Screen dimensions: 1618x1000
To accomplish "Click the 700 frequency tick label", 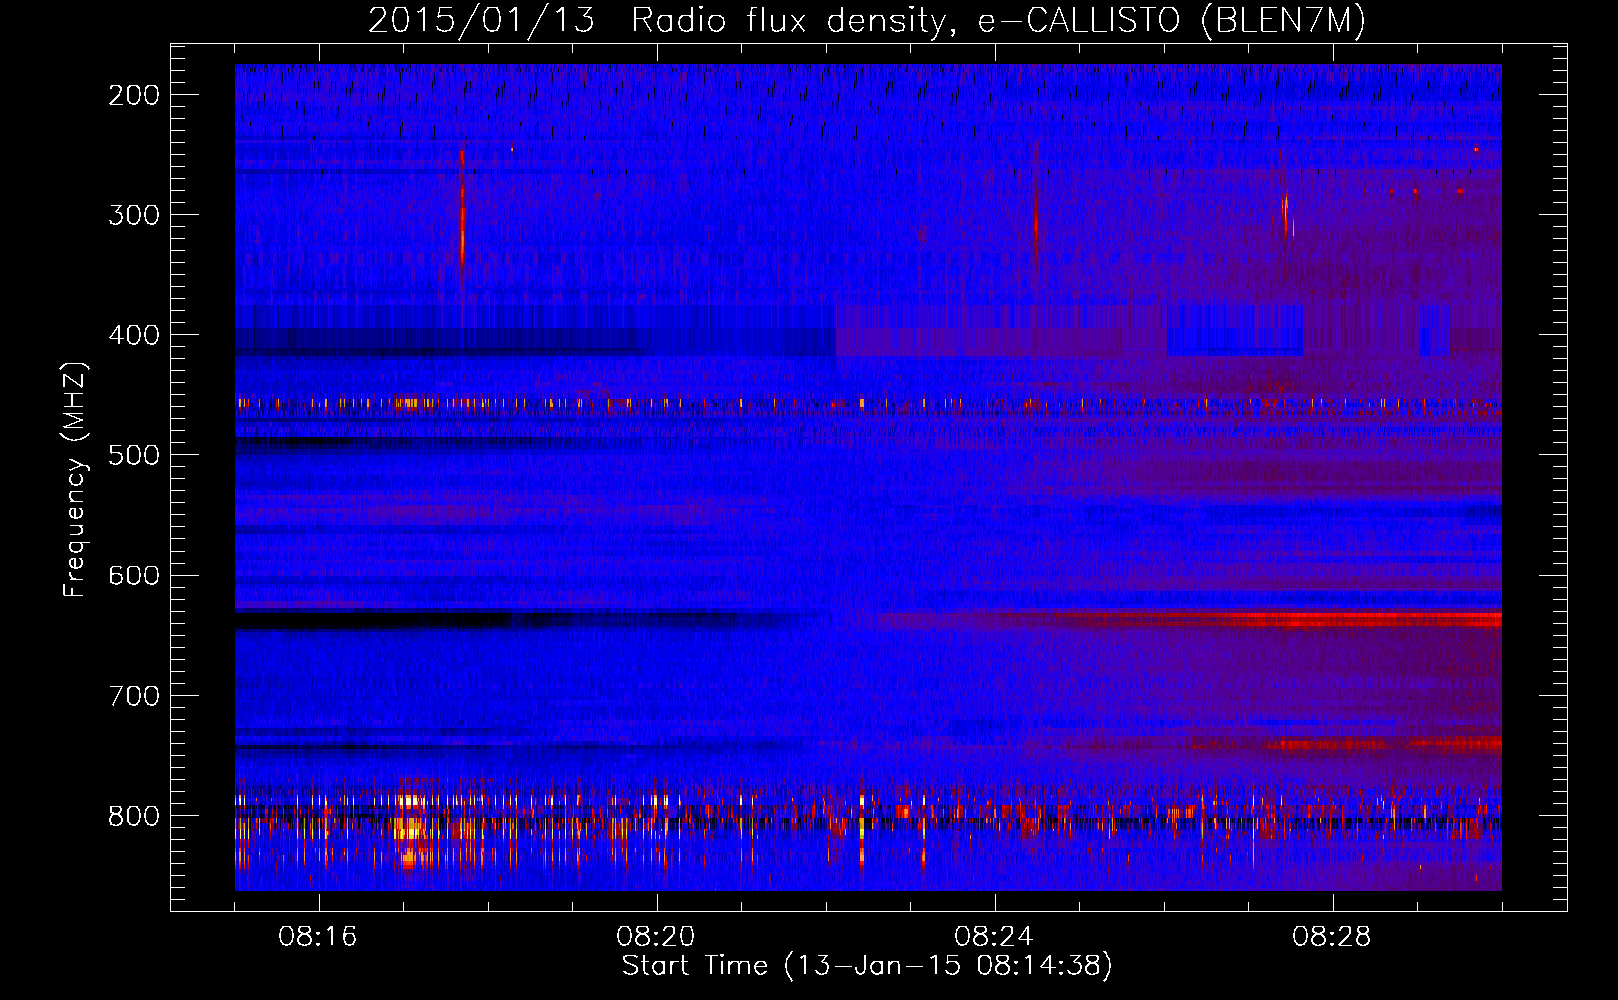I will coord(134,695).
